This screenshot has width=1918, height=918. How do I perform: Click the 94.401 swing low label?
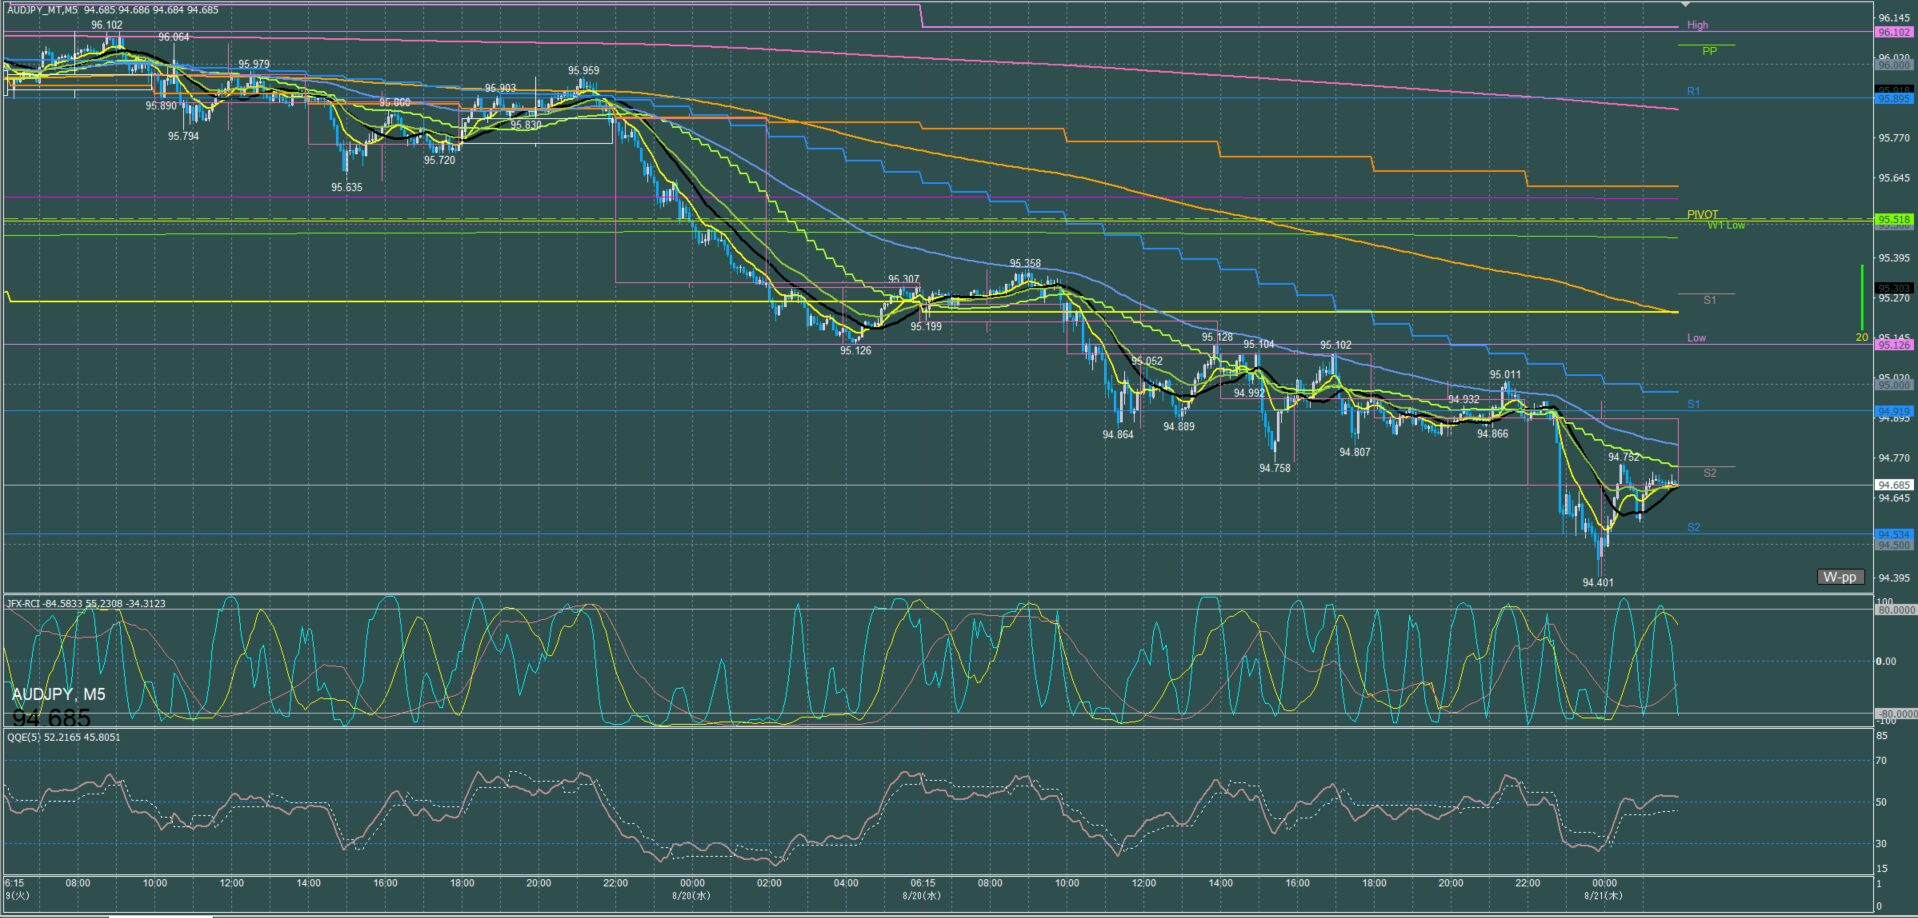[x=1597, y=582]
